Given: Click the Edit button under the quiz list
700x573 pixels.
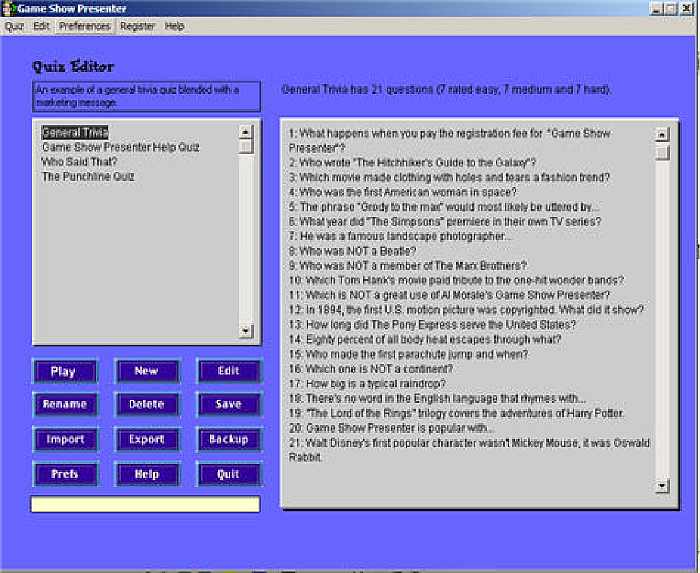Looking at the screenshot, I should click(229, 371).
